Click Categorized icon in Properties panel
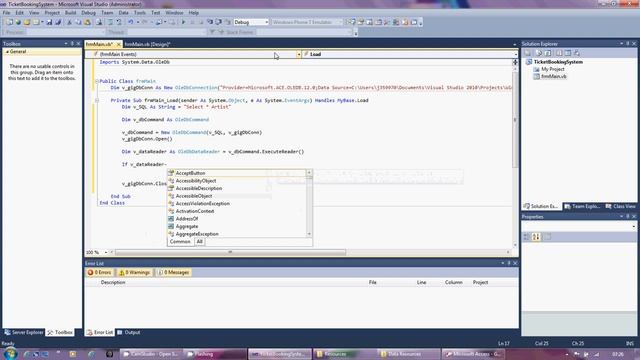The width and height of the screenshot is (640, 360). 527,237
